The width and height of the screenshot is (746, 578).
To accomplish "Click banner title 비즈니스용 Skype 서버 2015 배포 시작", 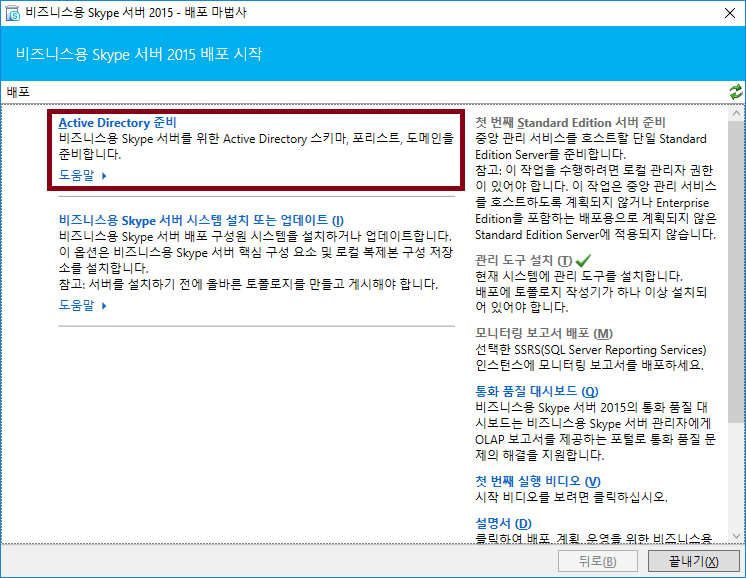I will (138, 54).
